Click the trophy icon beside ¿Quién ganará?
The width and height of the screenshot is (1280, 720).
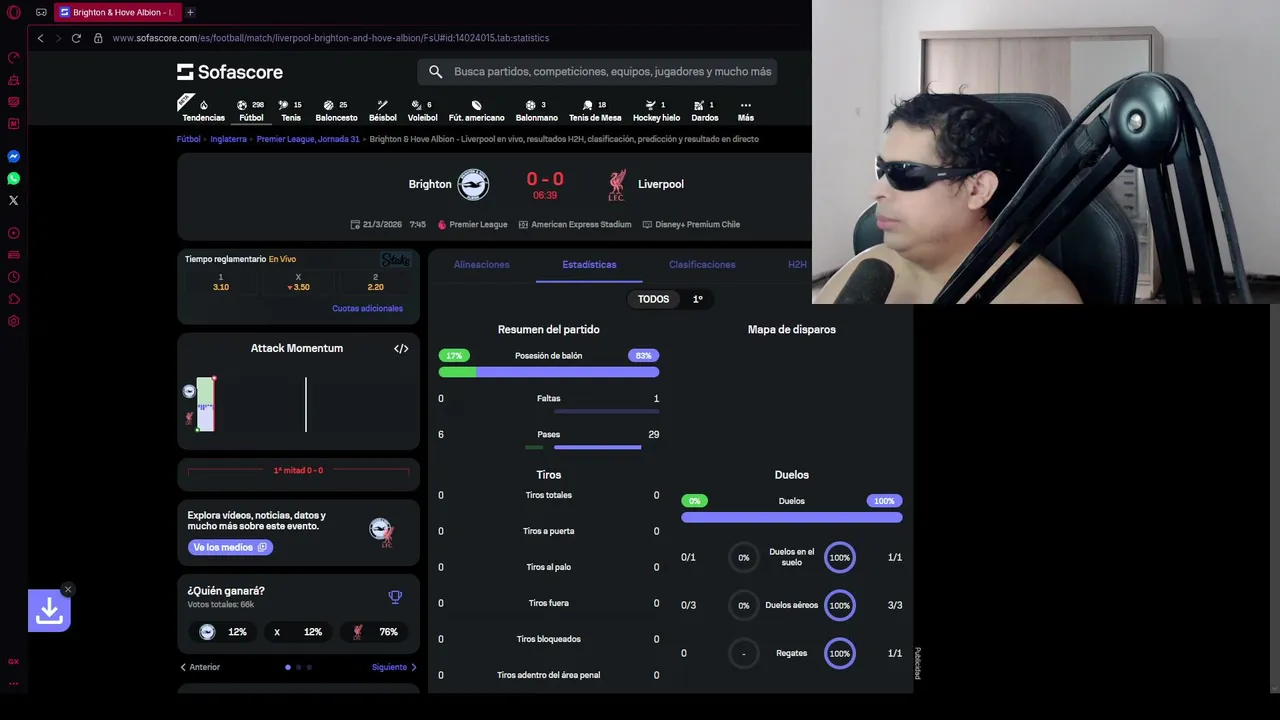pos(395,597)
